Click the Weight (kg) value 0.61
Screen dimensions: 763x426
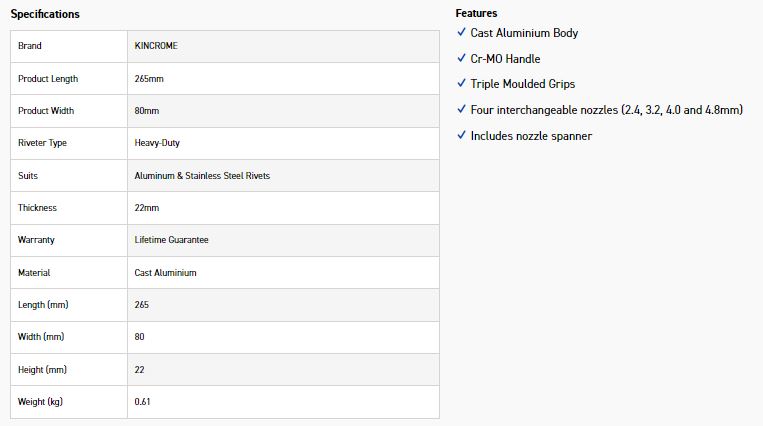pyautogui.click(x=142, y=402)
